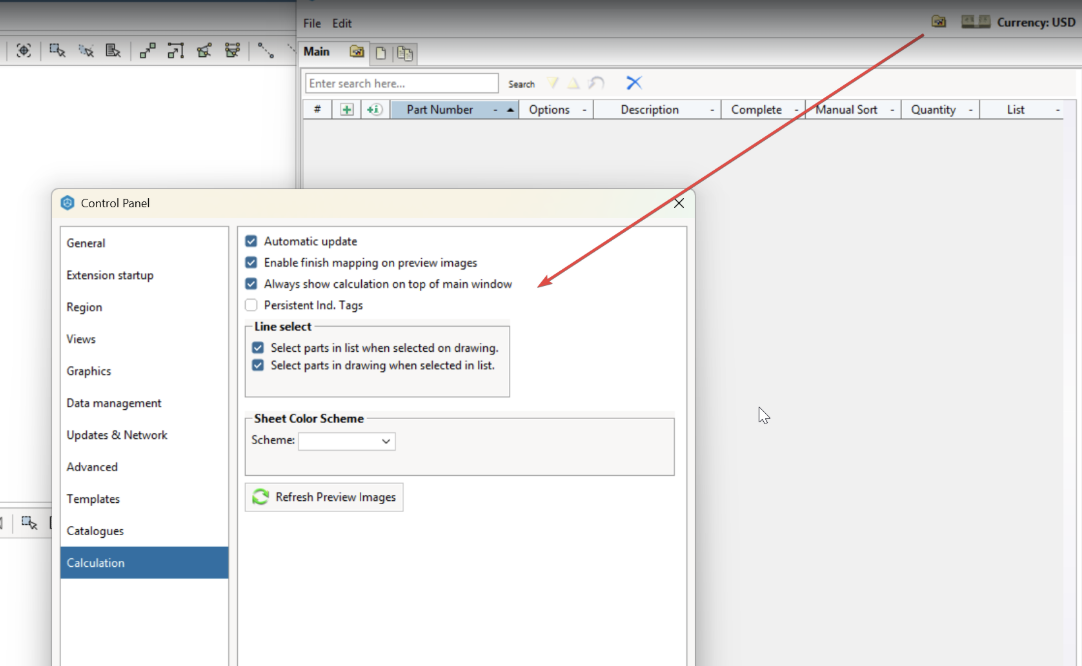Click the select-from-list cursor icon
This screenshot has height=666, width=1082.
113,50
